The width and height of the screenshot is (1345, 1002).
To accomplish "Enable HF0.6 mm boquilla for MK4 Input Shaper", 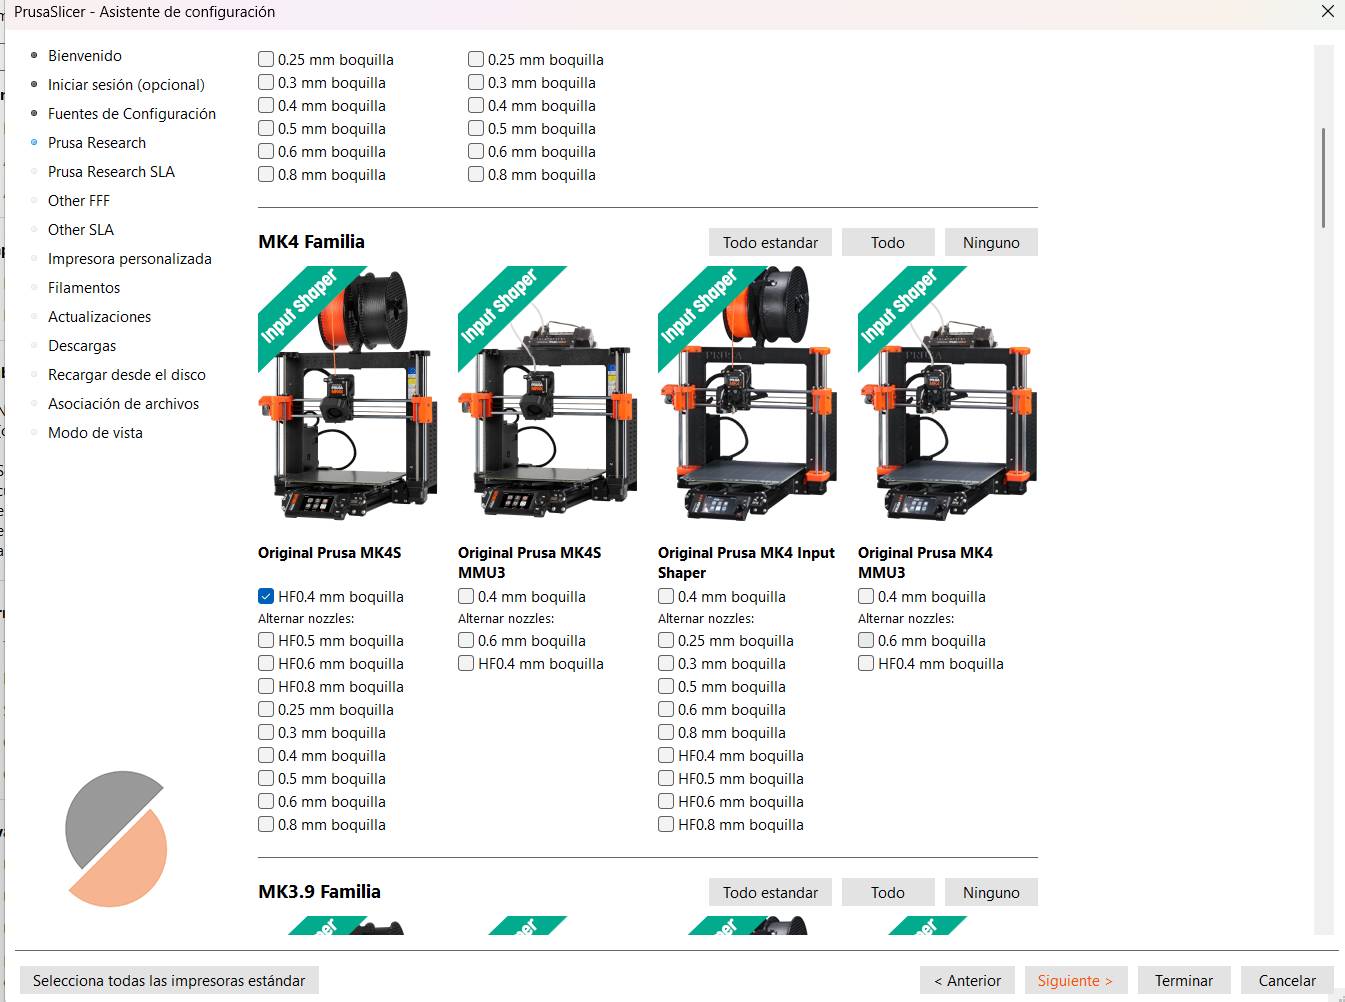I will click(666, 802).
